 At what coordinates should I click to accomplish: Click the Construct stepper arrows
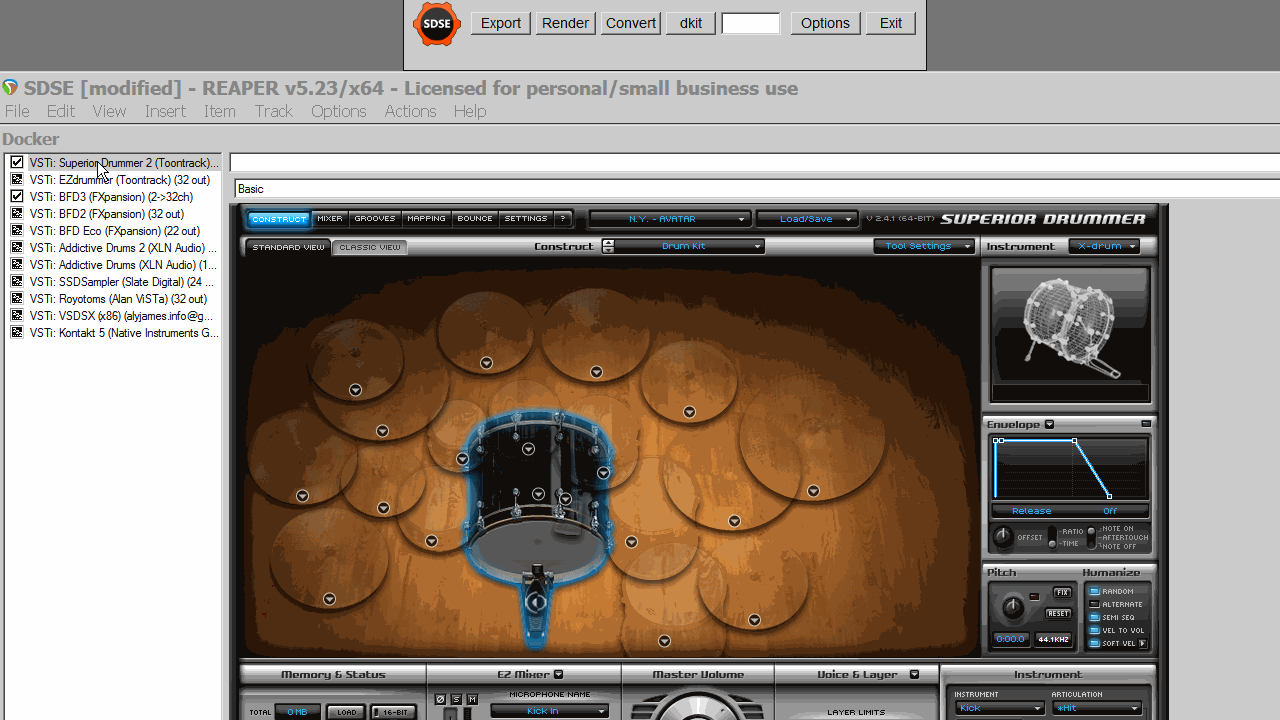click(608, 246)
